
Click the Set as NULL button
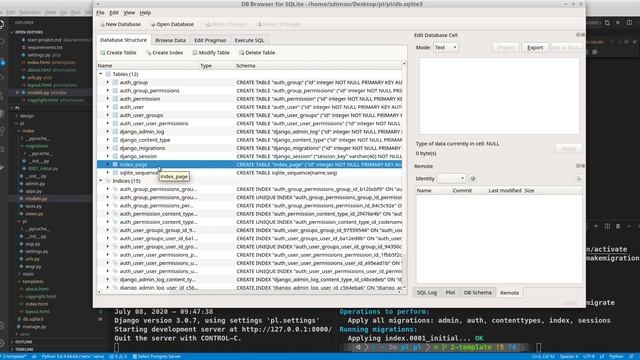567,48
